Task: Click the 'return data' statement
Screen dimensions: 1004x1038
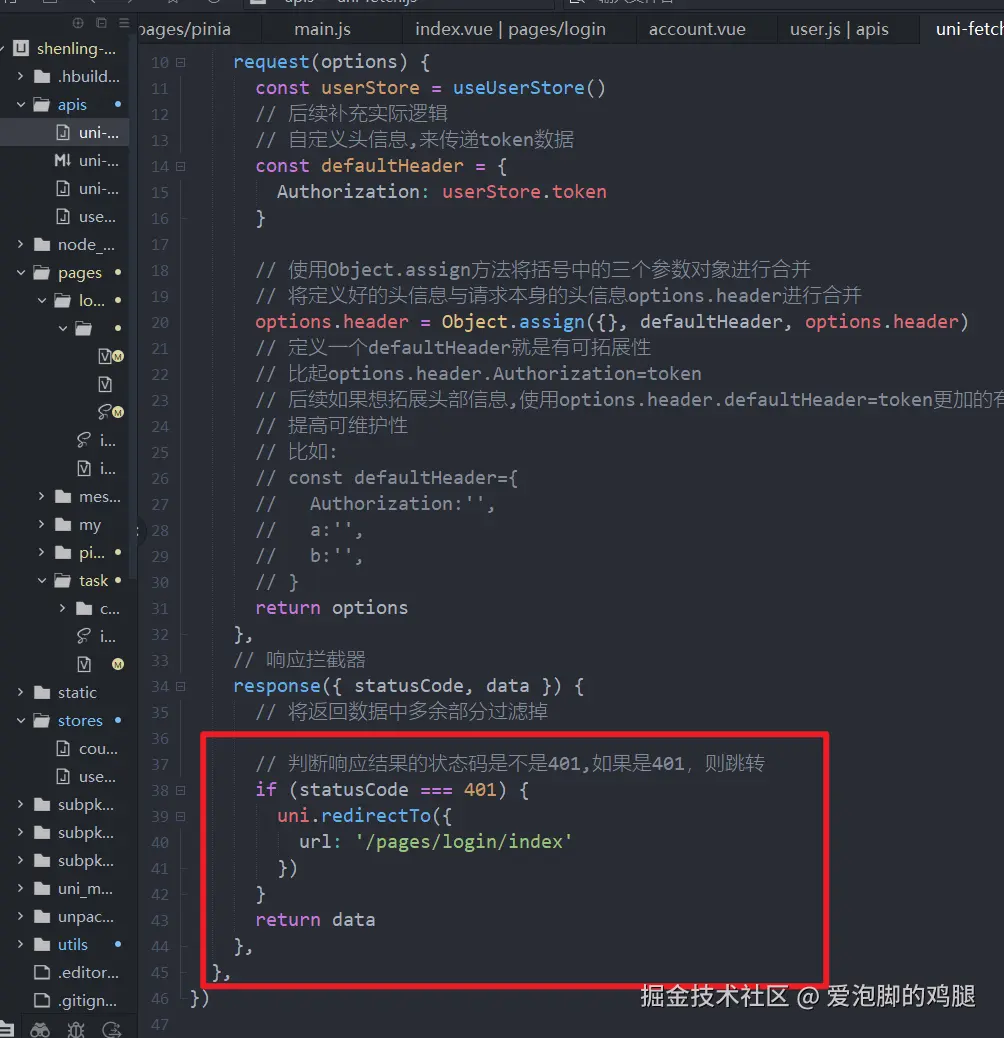Action: 315,920
